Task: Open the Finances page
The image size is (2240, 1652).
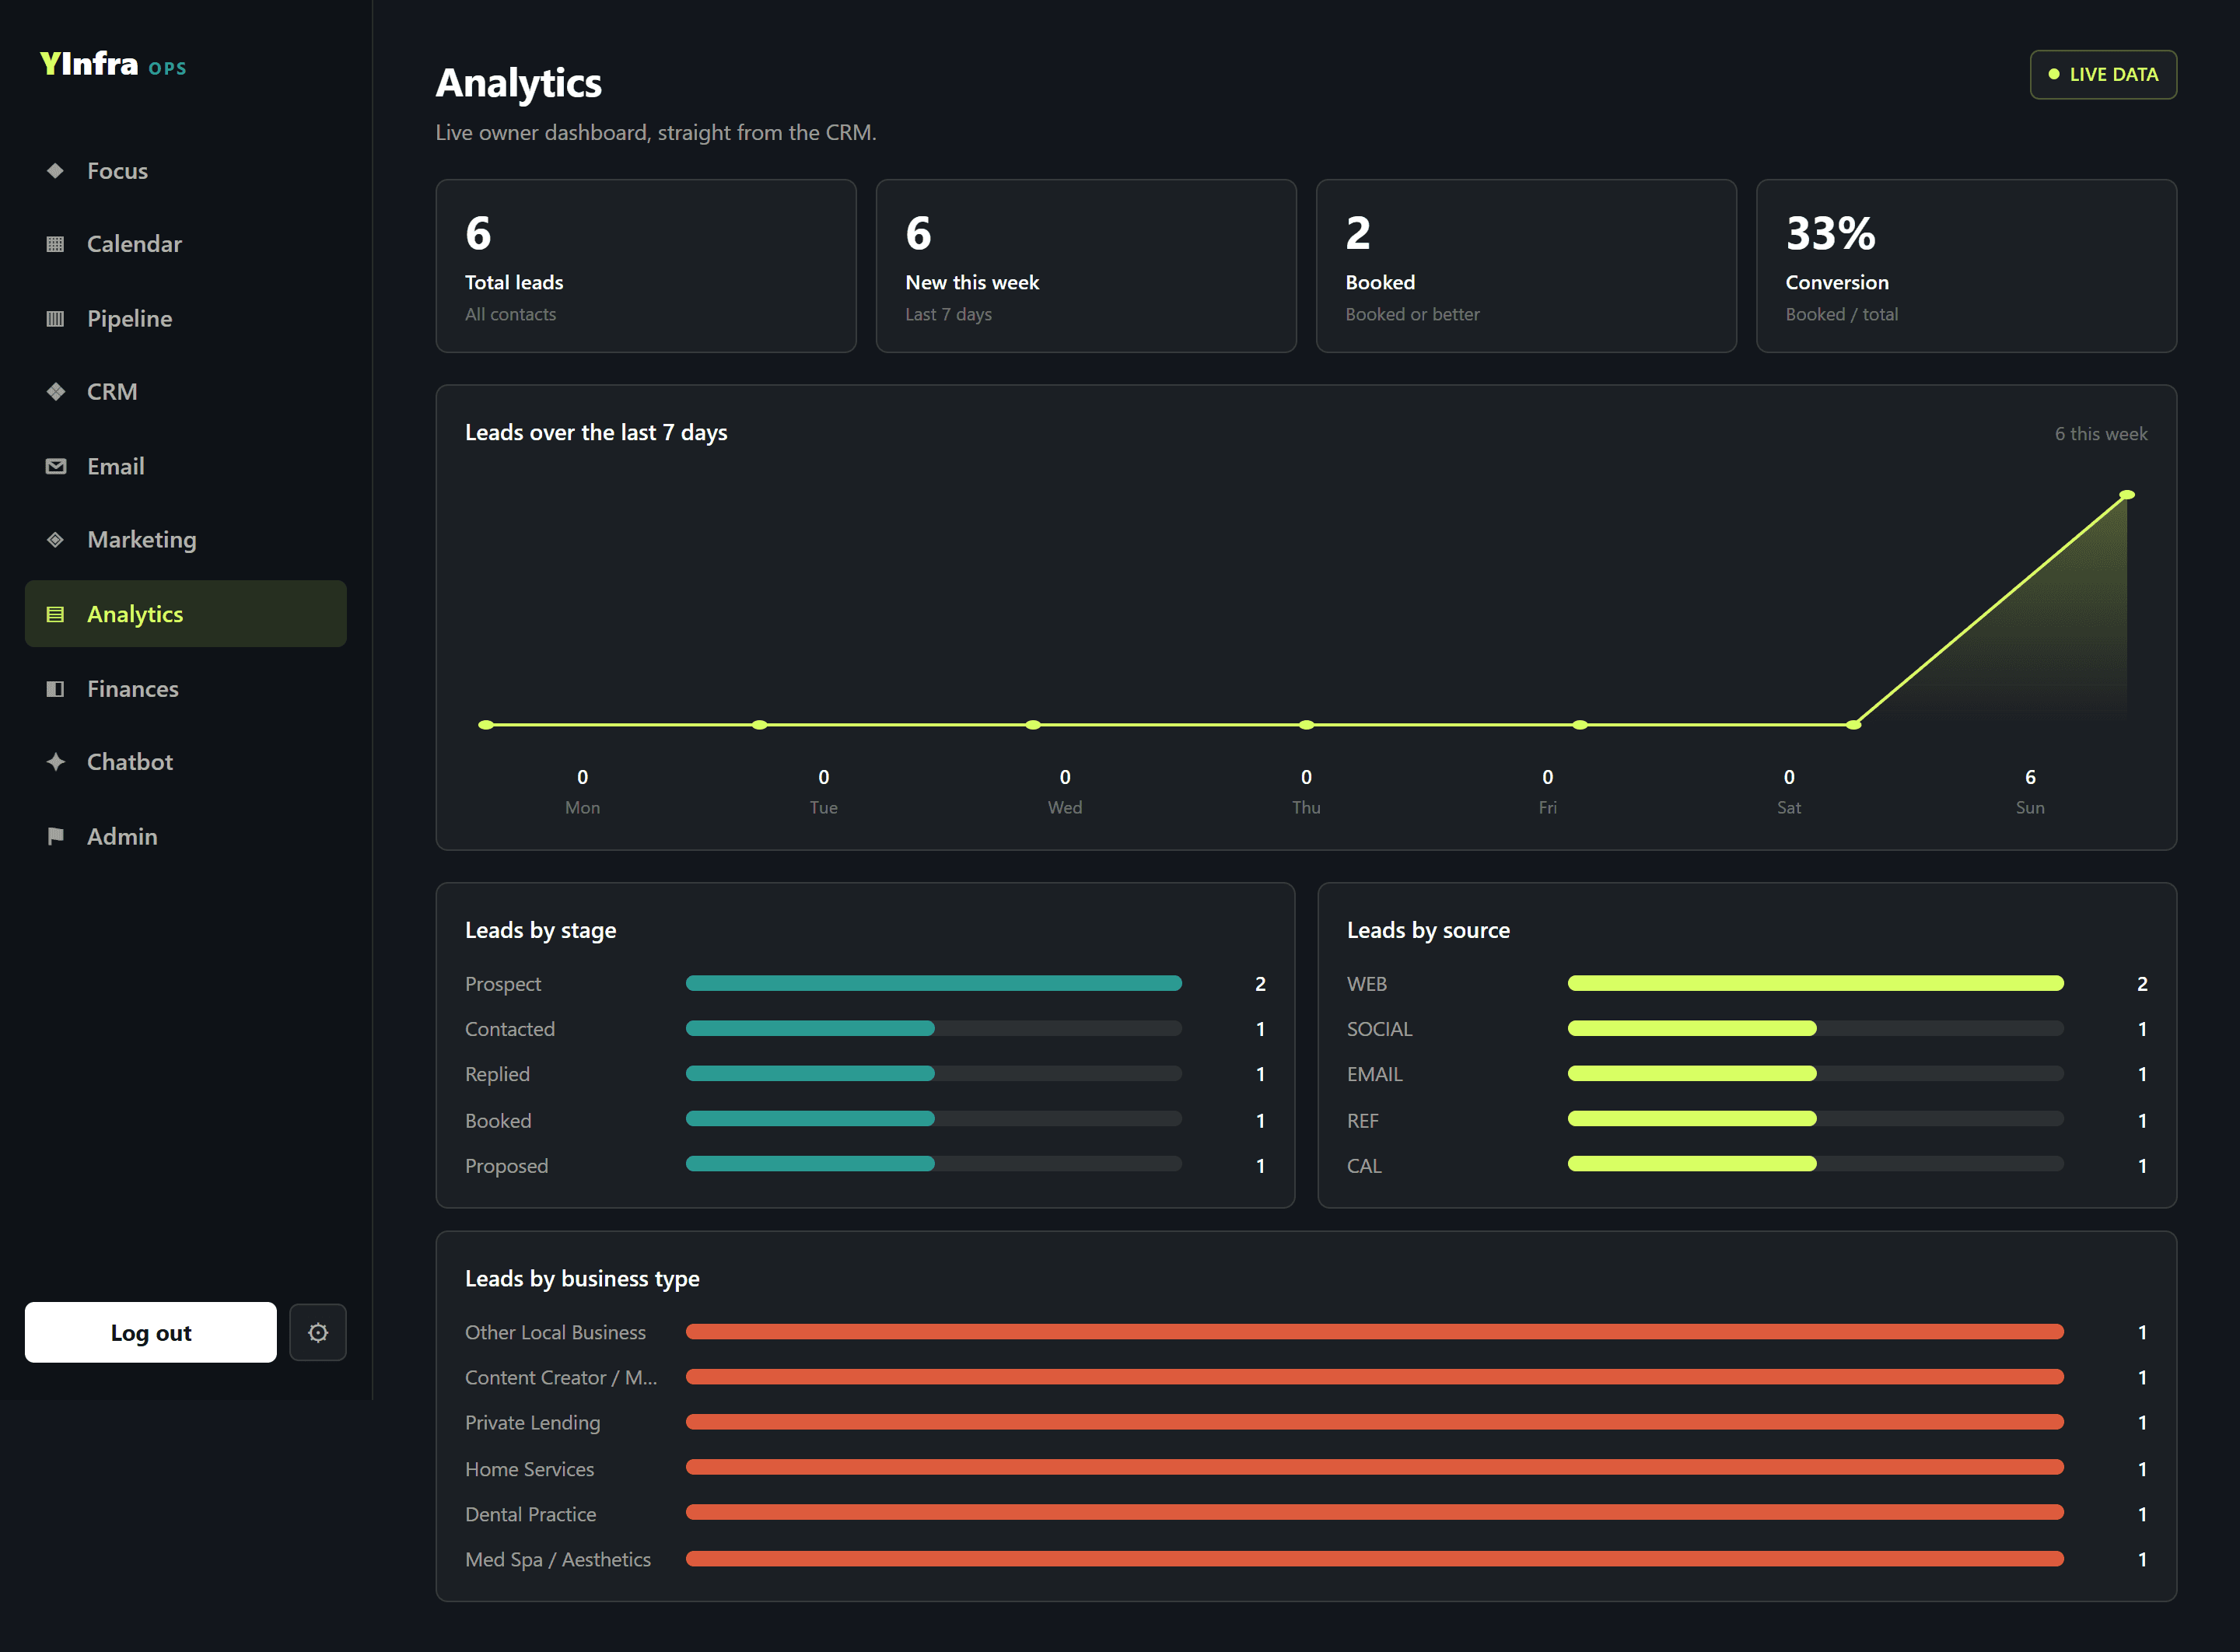Action: tap(186, 689)
